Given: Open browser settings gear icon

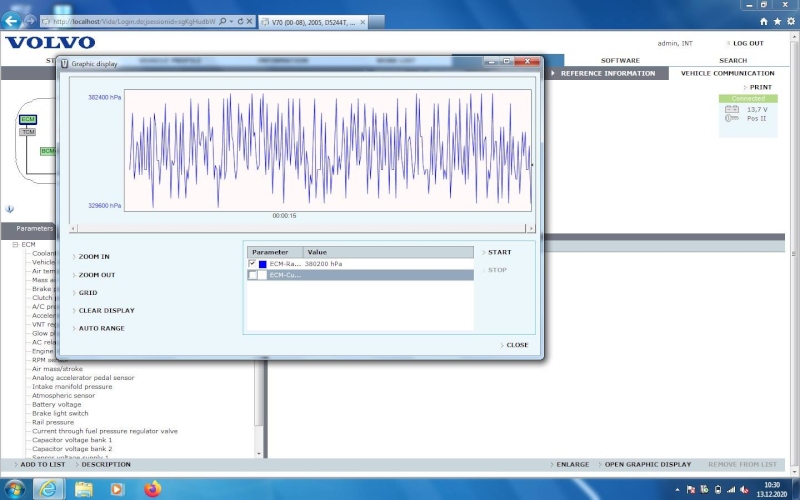Looking at the screenshot, I should [x=789, y=21].
